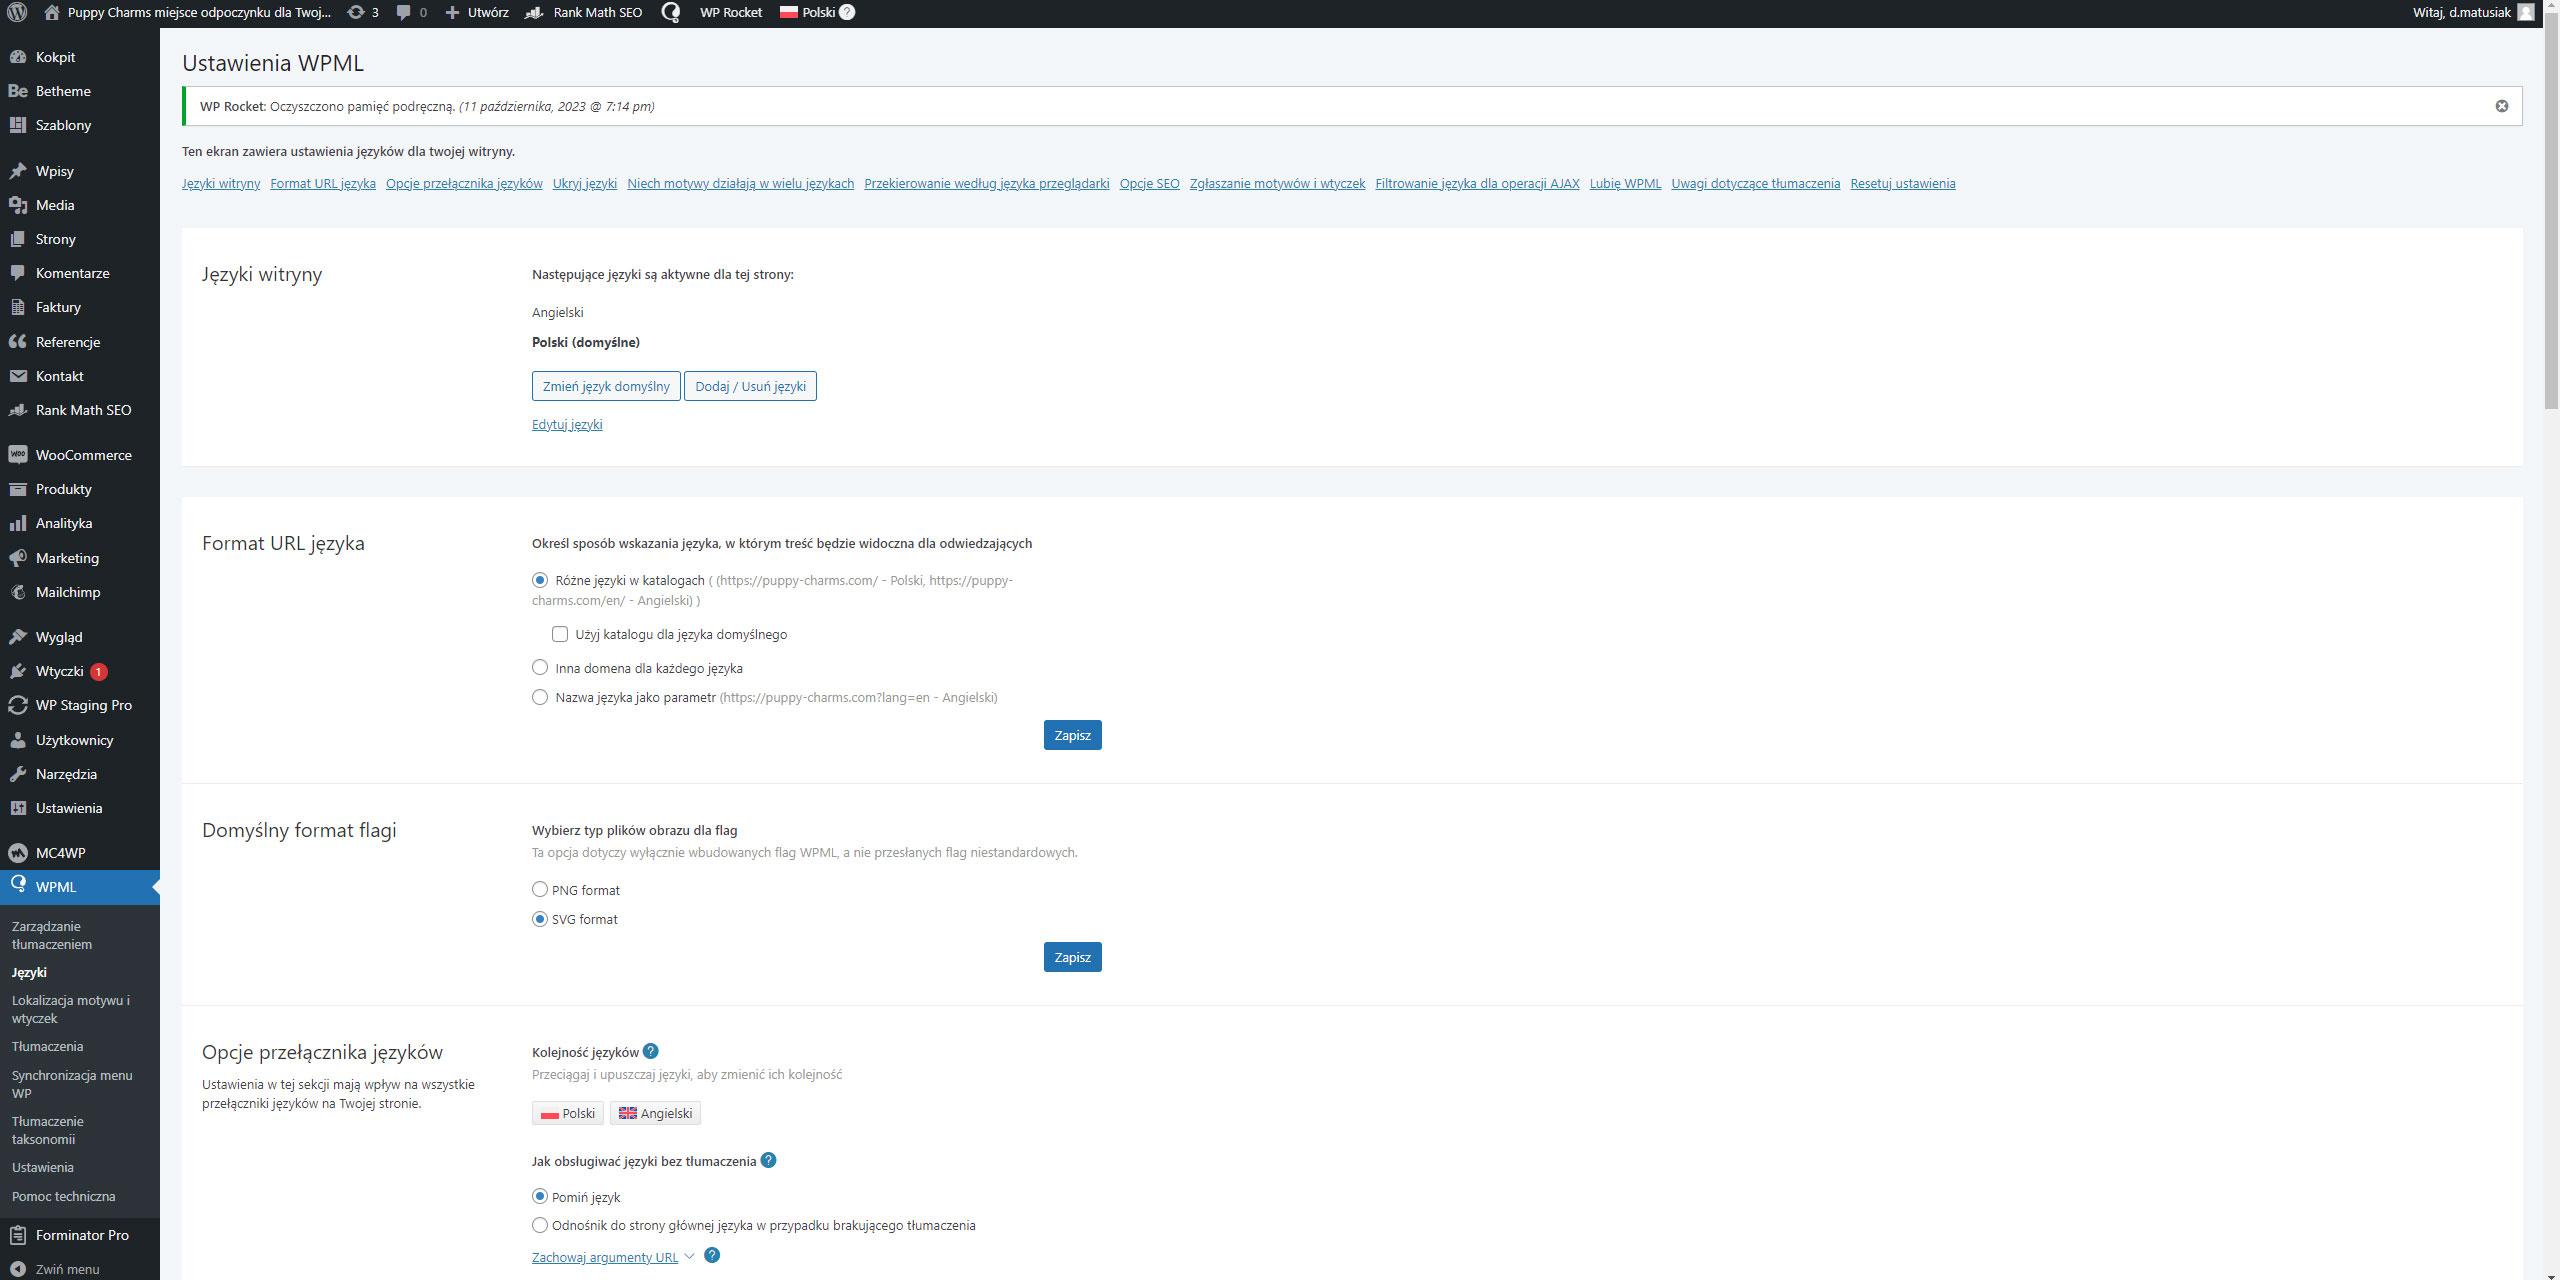
Task: Click the Angielski language order tile
Action: tap(655, 1113)
